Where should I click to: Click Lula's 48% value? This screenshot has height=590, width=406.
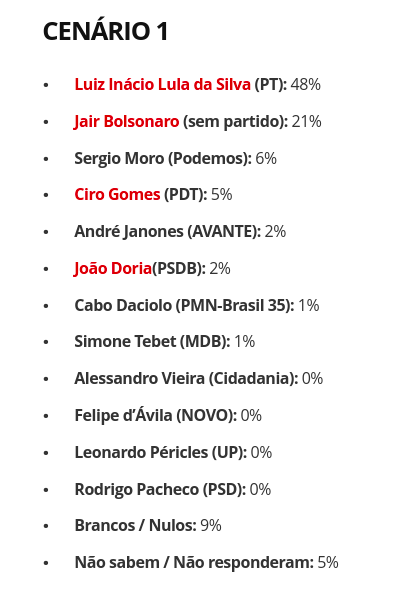[306, 84]
